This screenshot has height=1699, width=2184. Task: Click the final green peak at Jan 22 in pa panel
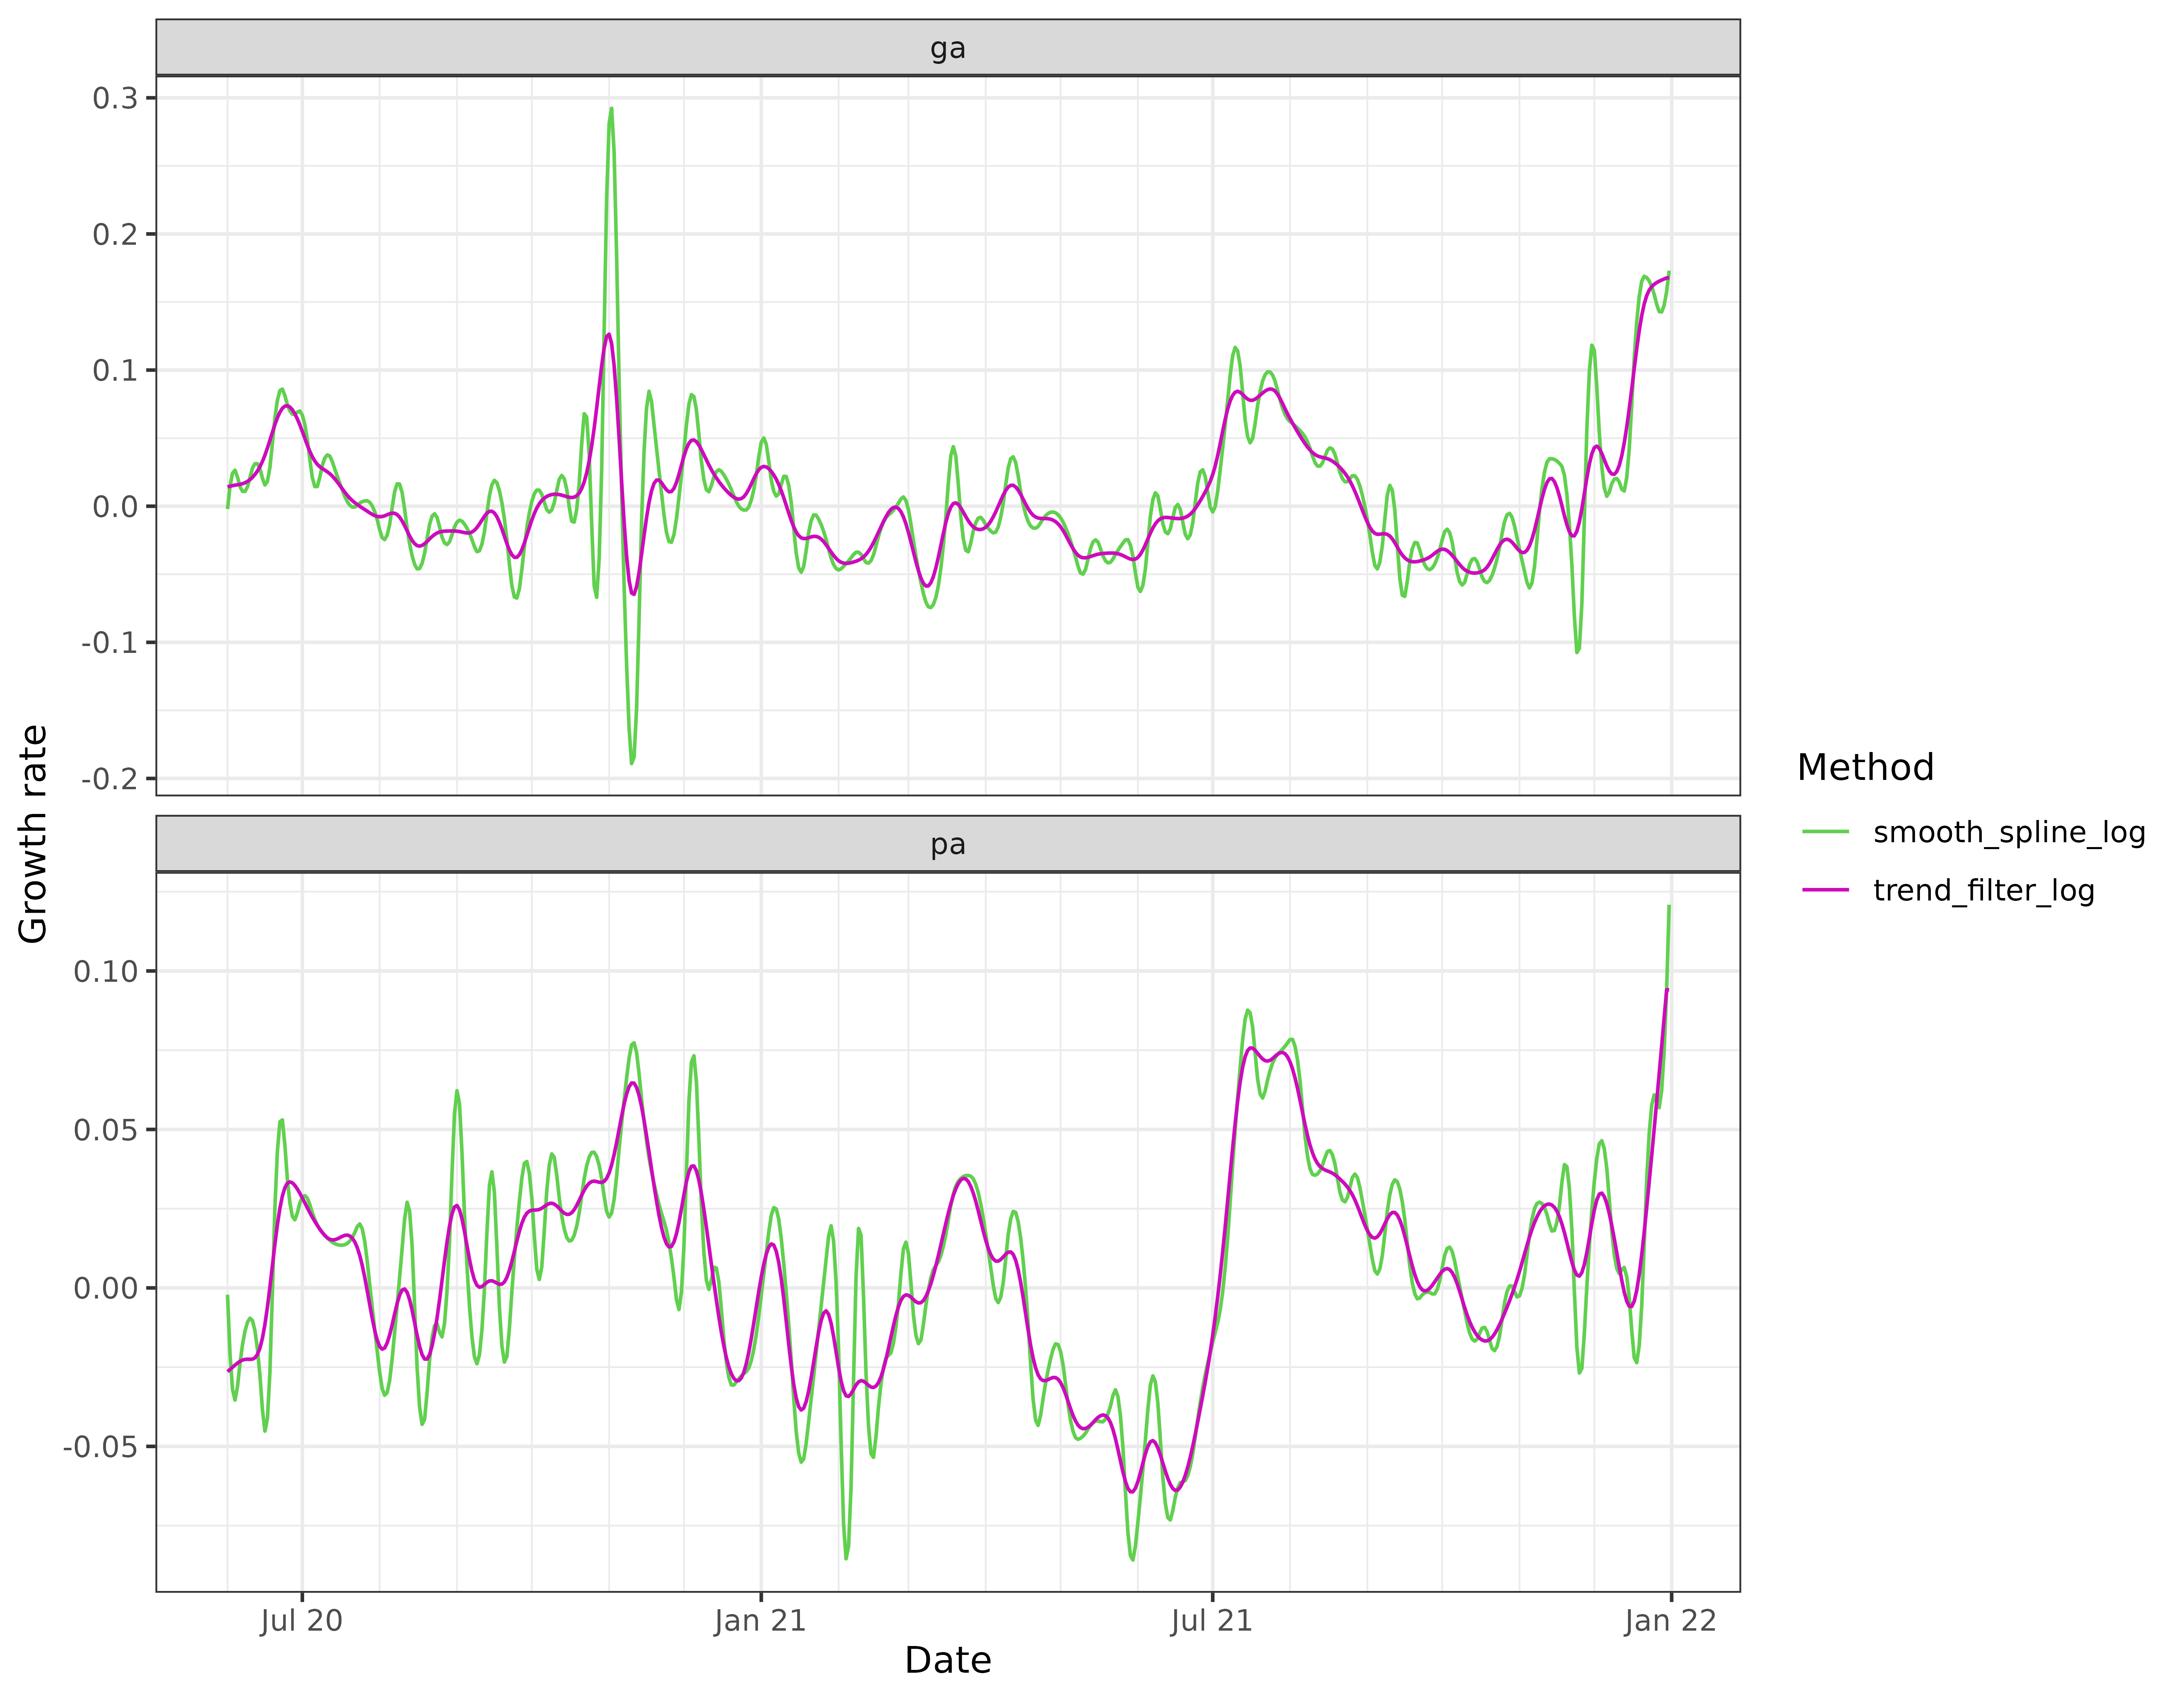(x=1669, y=906)
